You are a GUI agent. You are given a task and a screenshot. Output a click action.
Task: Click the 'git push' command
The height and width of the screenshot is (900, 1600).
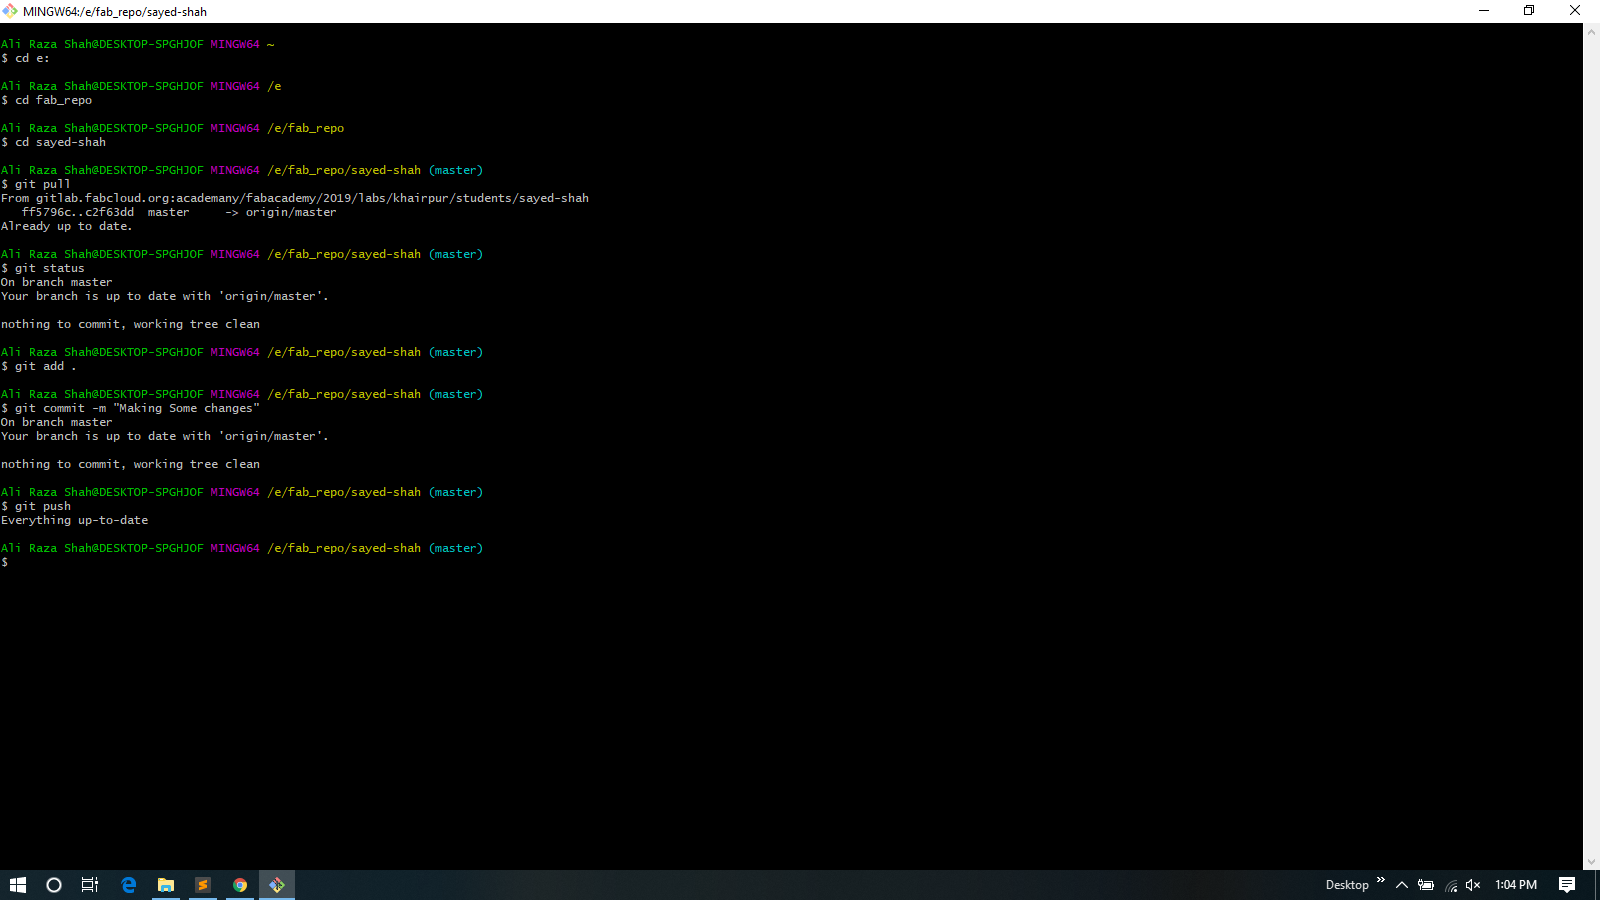click(x=36, y=506)
